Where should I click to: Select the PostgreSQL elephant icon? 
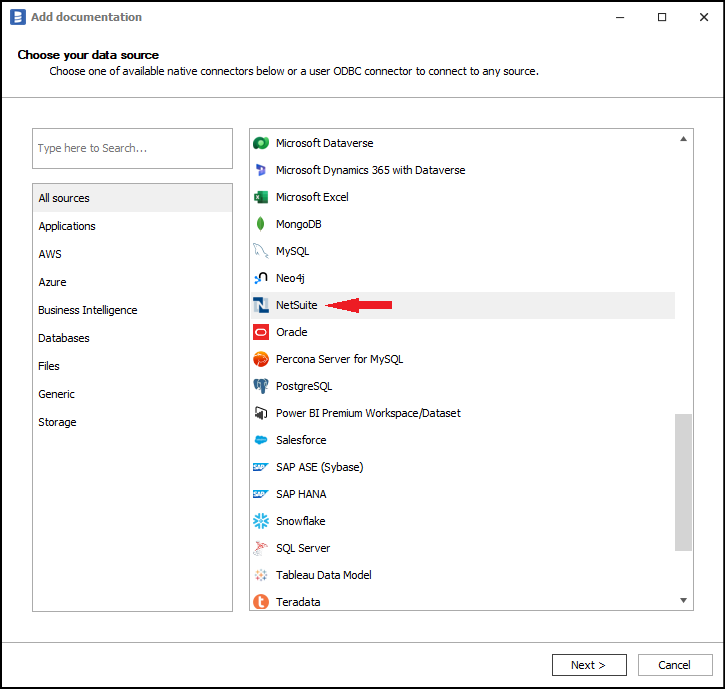click(261, 386)
